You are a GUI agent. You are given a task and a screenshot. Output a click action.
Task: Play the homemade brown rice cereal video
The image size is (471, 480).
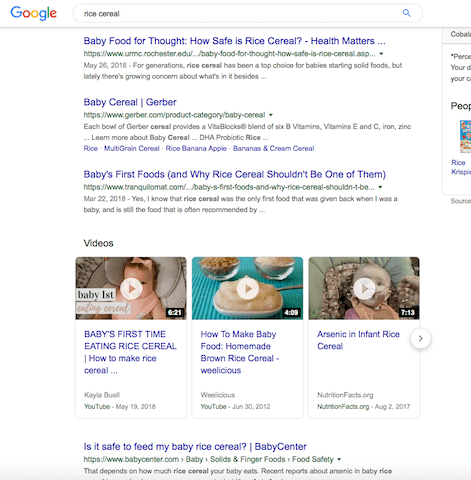tap(247, 288)
